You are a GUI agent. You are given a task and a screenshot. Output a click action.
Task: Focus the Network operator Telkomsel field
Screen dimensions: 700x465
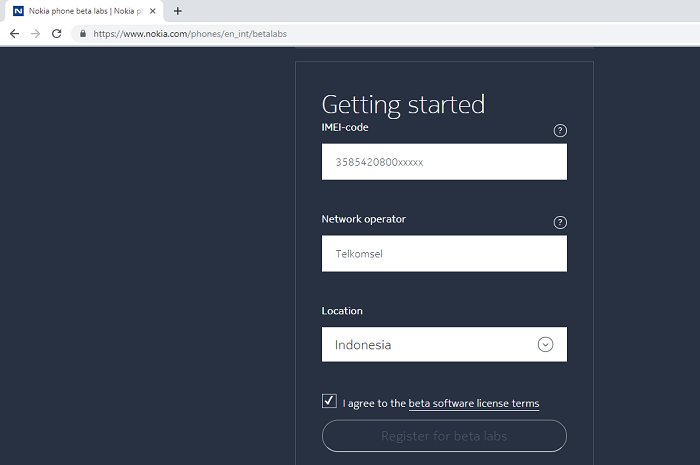[x=444, y=253]
